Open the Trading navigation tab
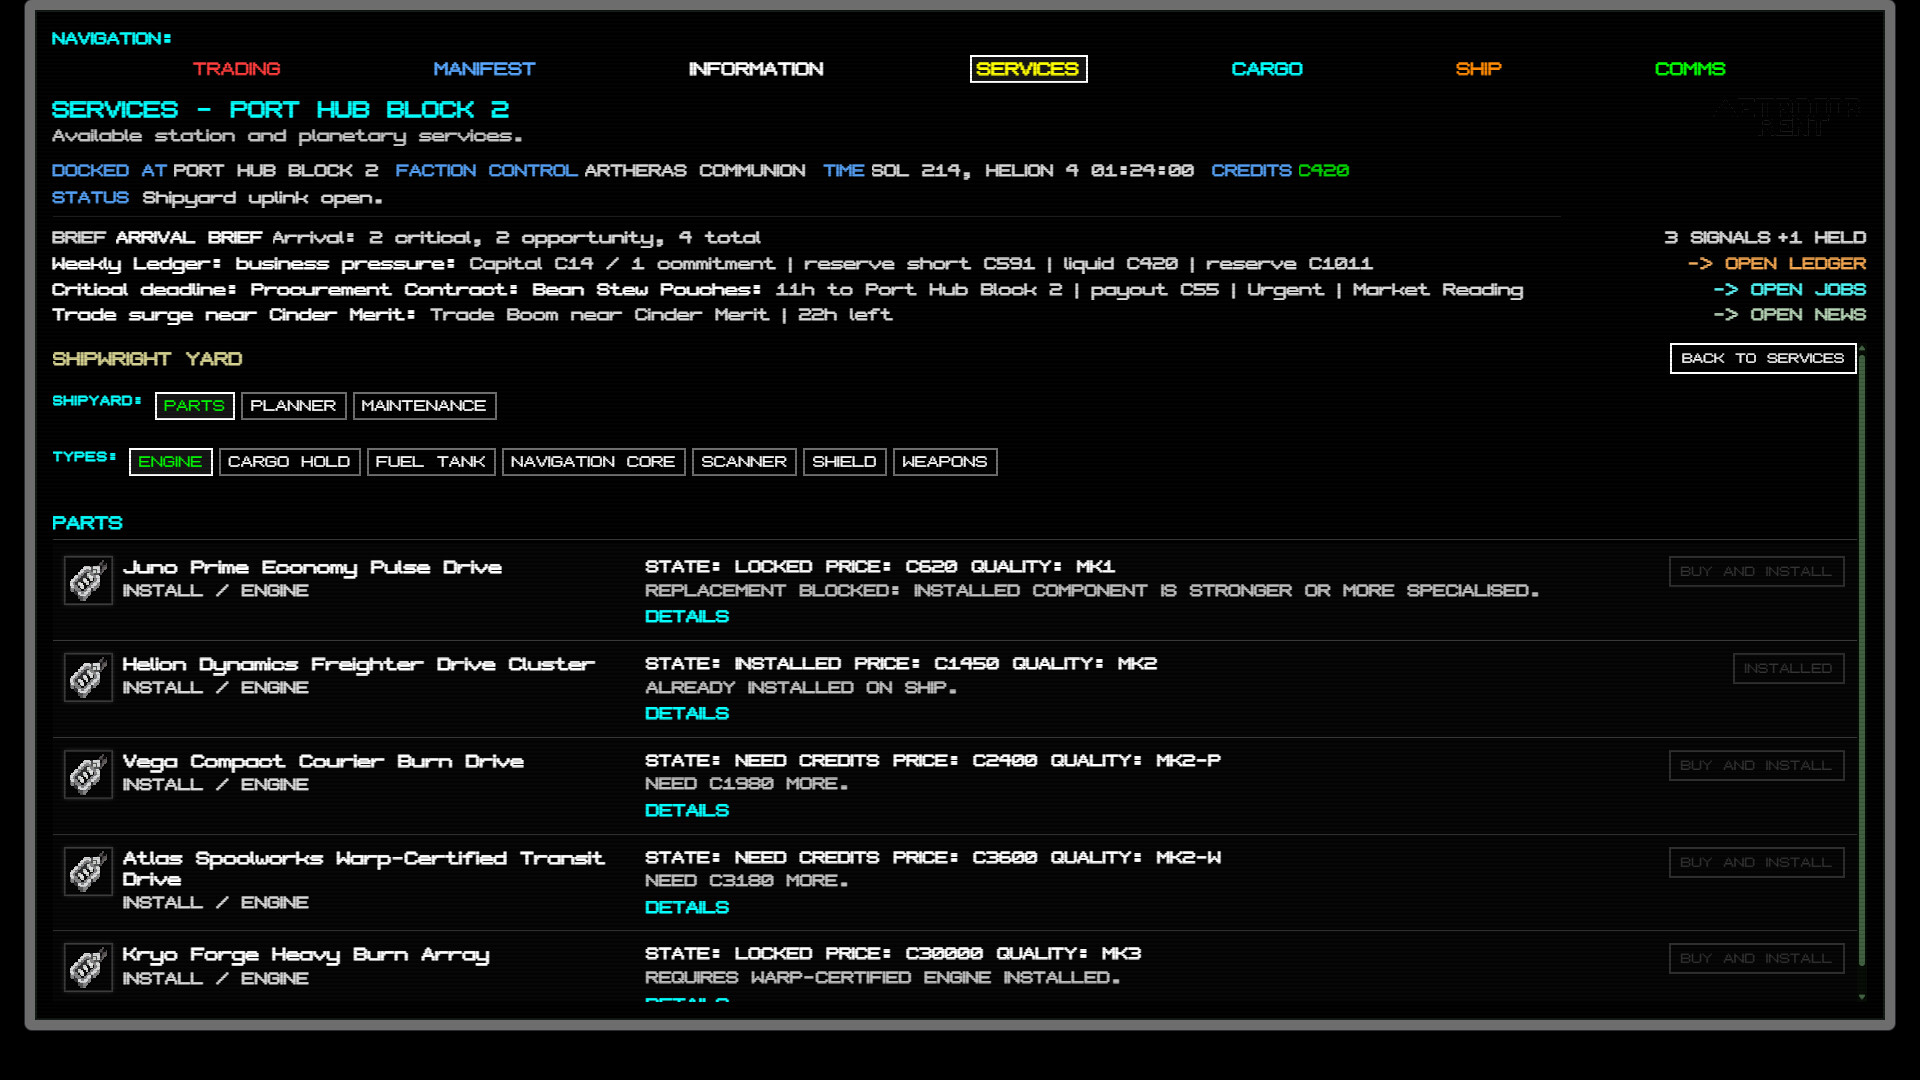The width and height of the screenshot is (1920, 1080). [x=236, y=69]
